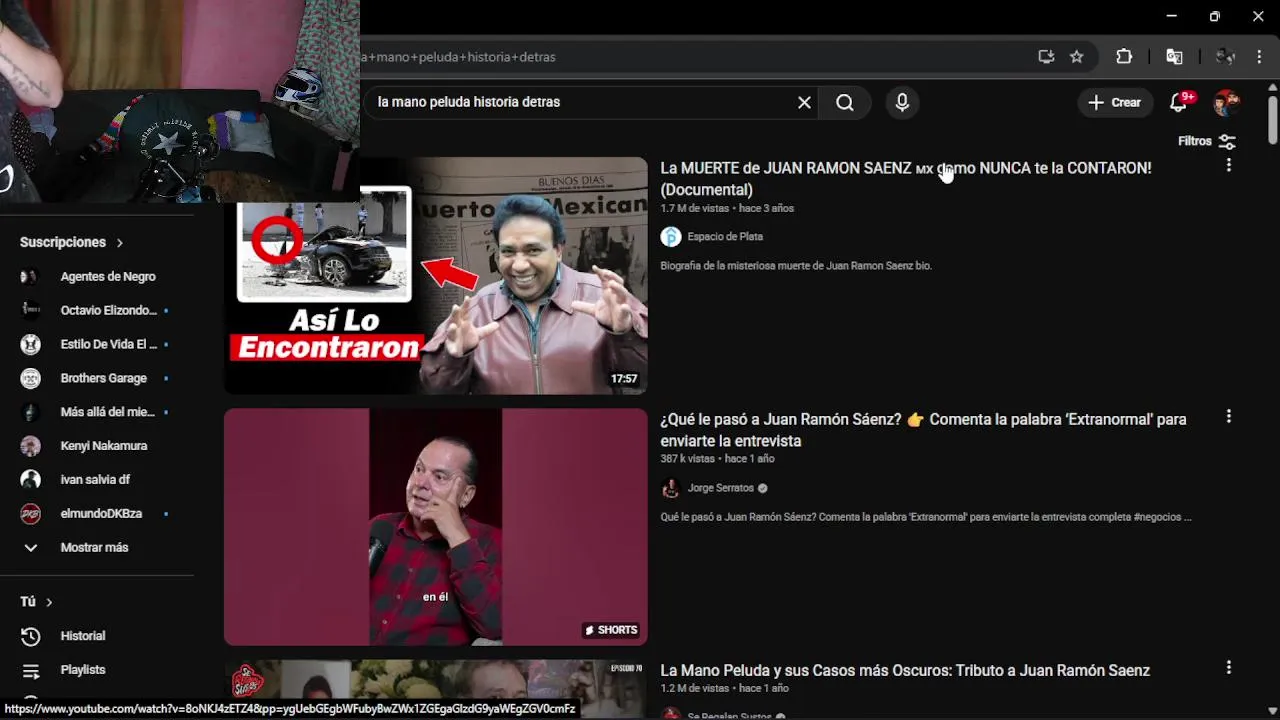Open ivan salvia df subscription
The image size is (1280, 720).
97,480
